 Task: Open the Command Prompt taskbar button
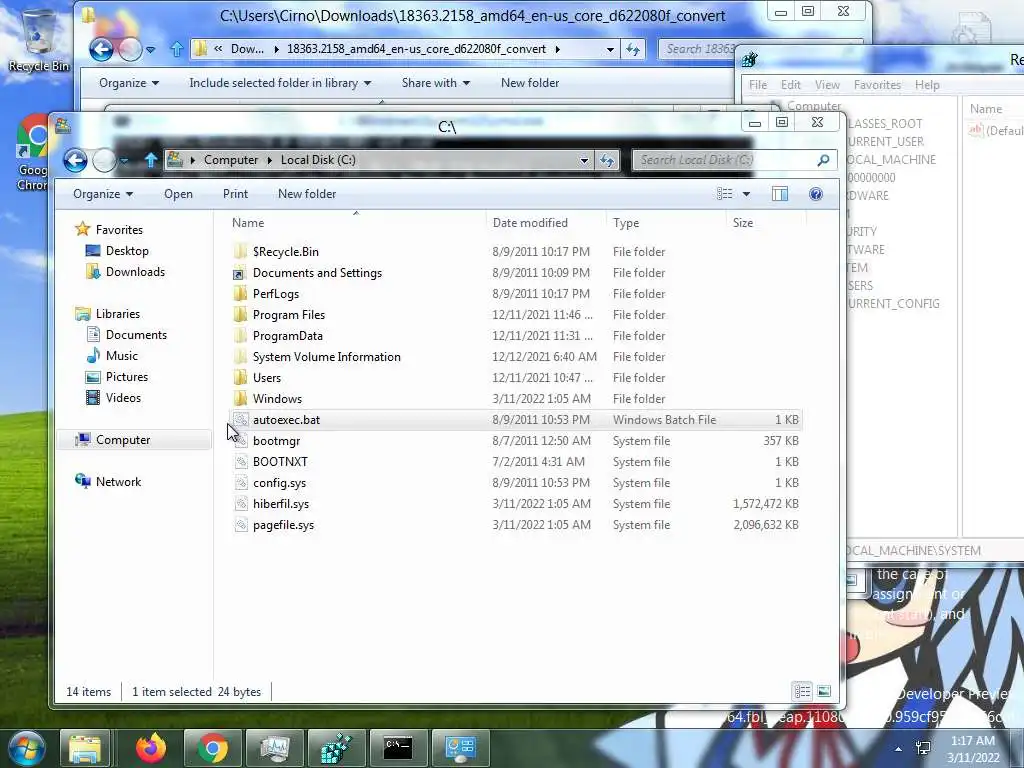click(398, 748)
